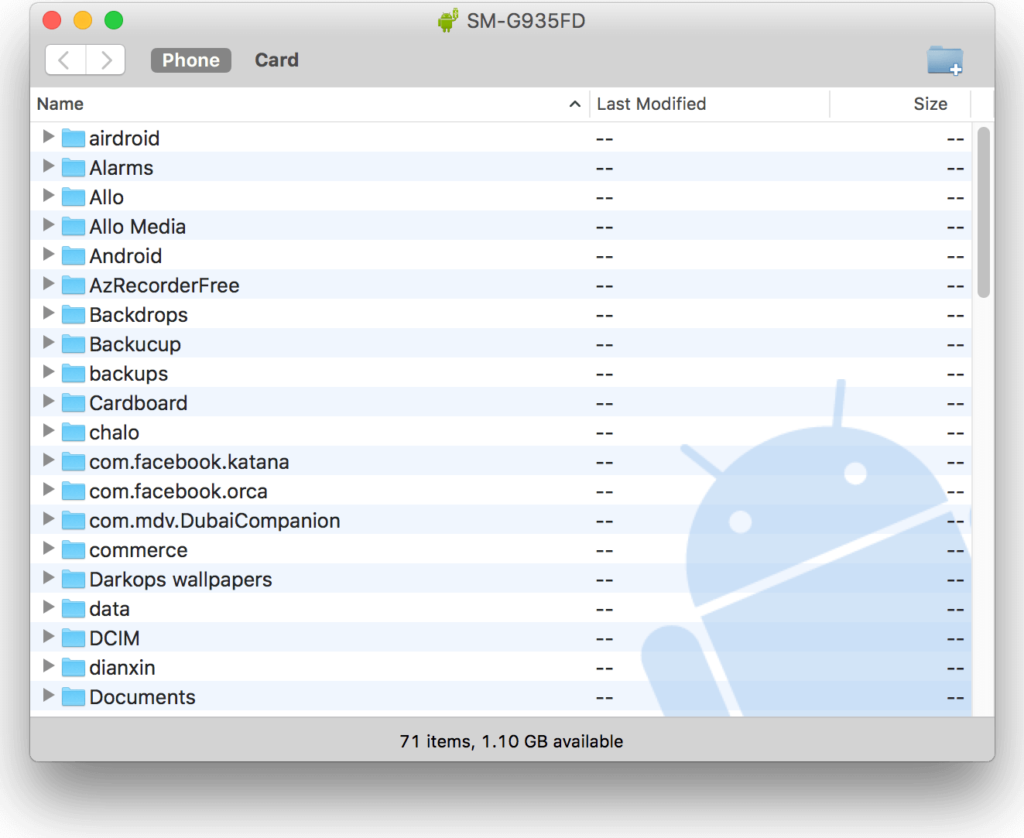This screenshot has height=838, width=1024.
Task: Select the Alarms folder icon
Action: coord(73,168)
